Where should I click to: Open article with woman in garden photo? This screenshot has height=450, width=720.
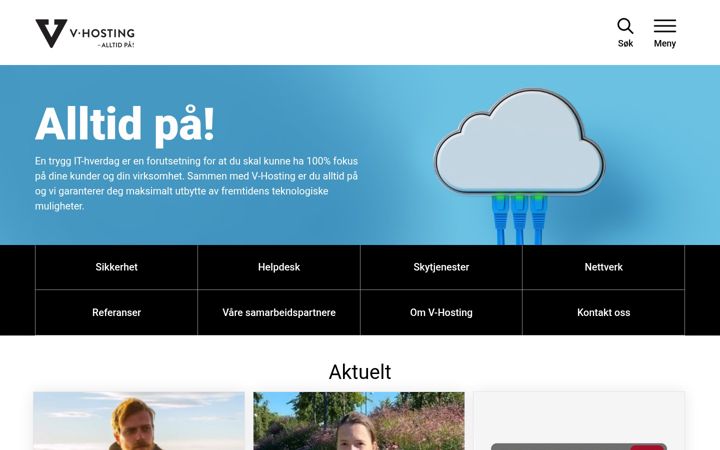pyautogui.click(x=359, y=421)
